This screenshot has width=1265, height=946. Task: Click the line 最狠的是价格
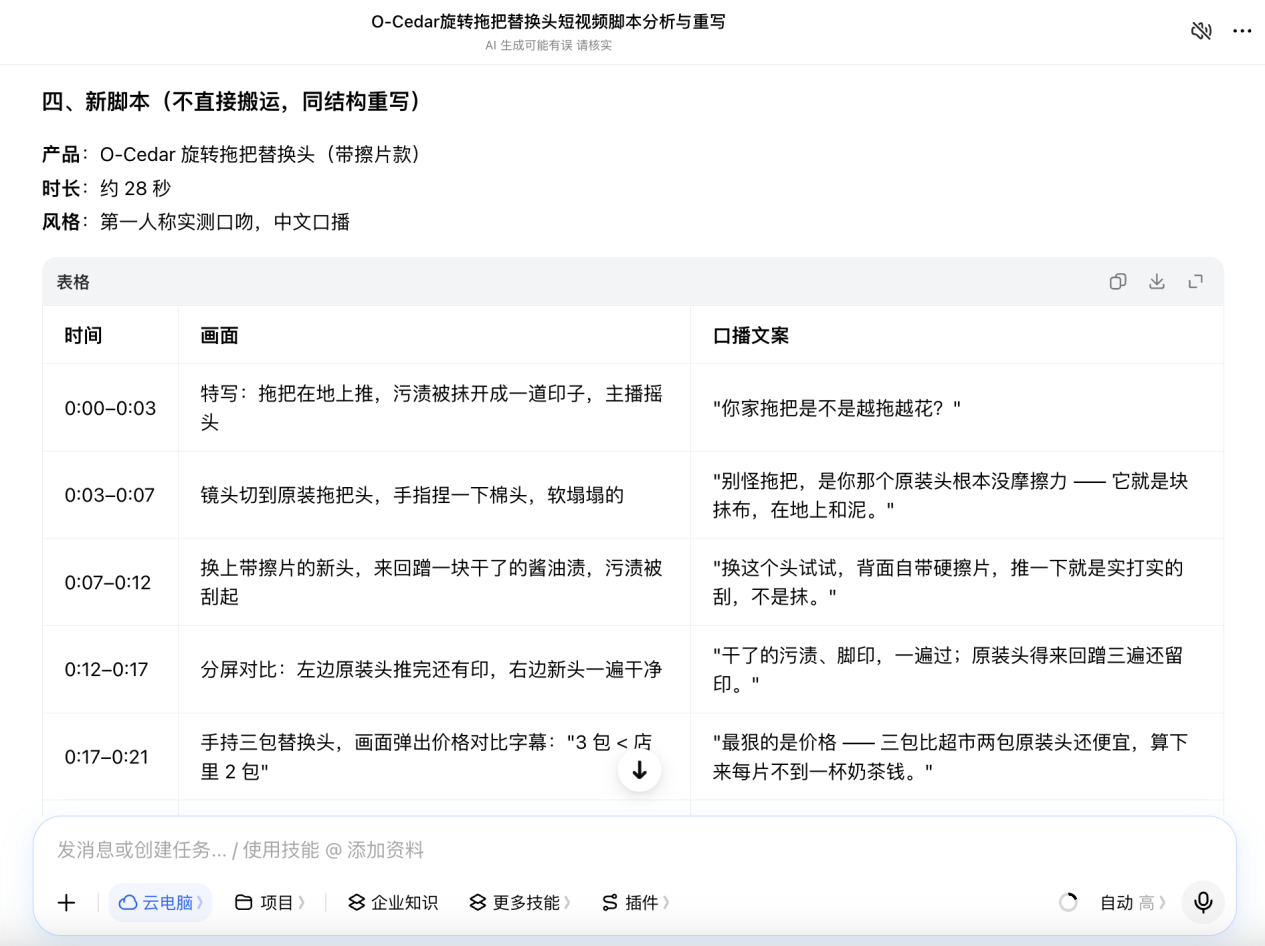[950, 757]
